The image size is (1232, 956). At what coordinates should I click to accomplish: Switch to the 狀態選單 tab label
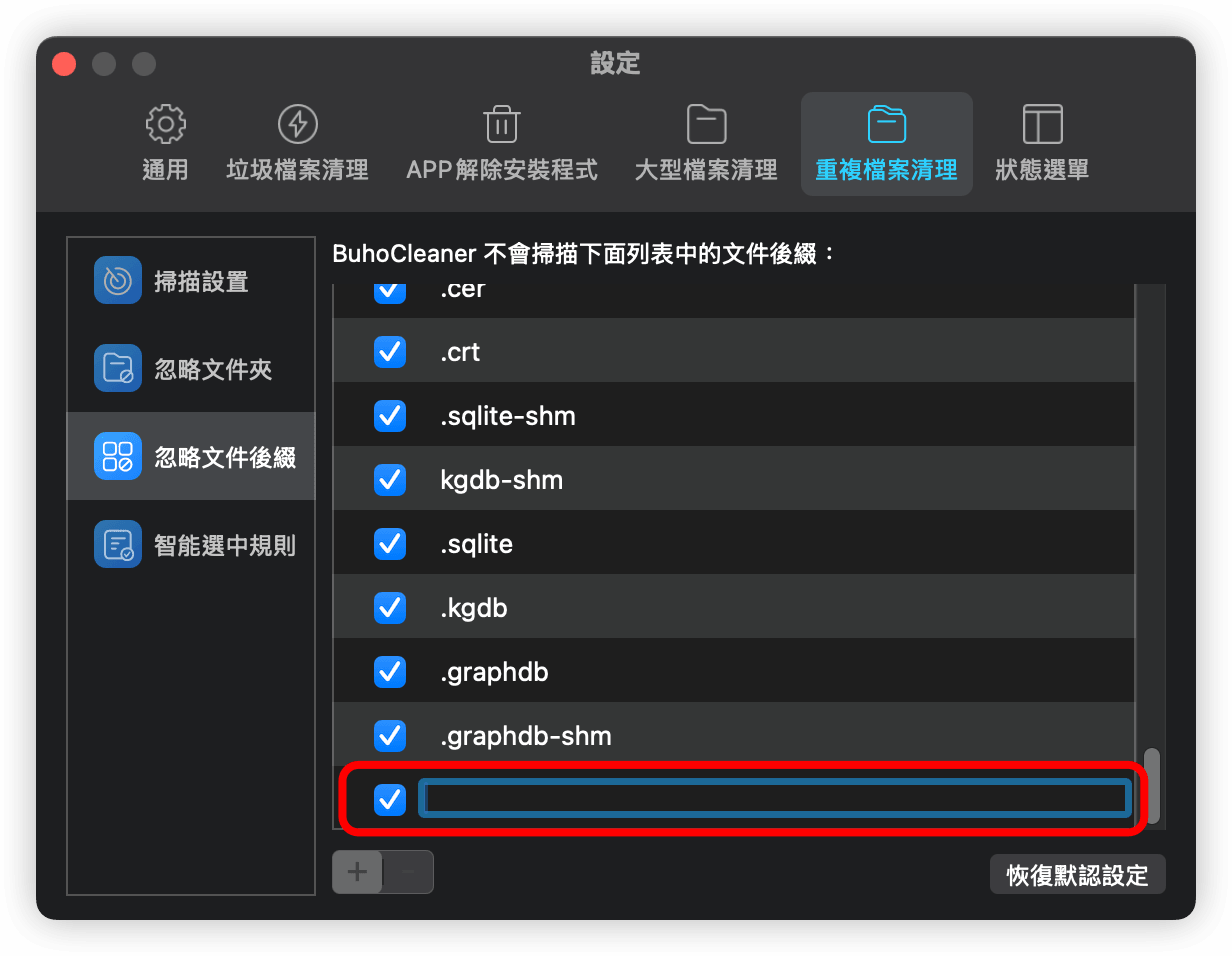click(x=1042, y=170)
